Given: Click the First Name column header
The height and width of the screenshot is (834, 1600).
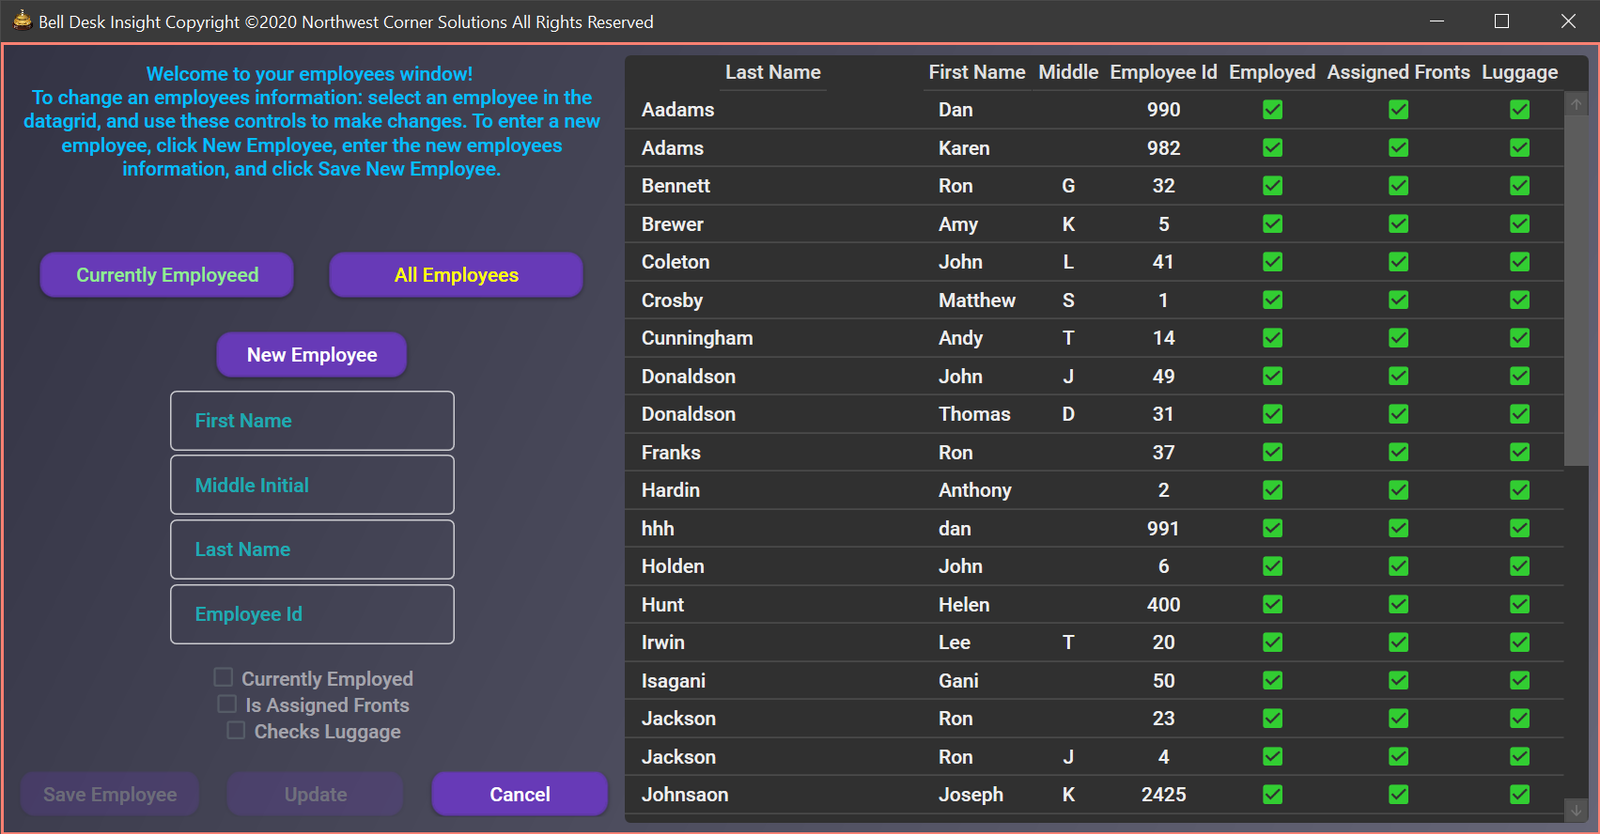Looking at the screenshot, I should pos(976,72).
